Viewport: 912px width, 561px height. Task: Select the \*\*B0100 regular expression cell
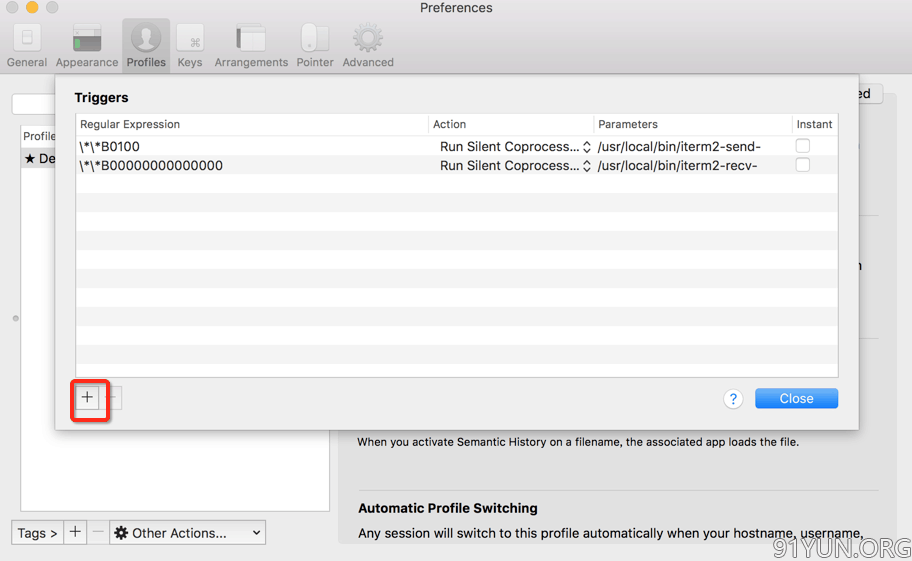[253, 146]
